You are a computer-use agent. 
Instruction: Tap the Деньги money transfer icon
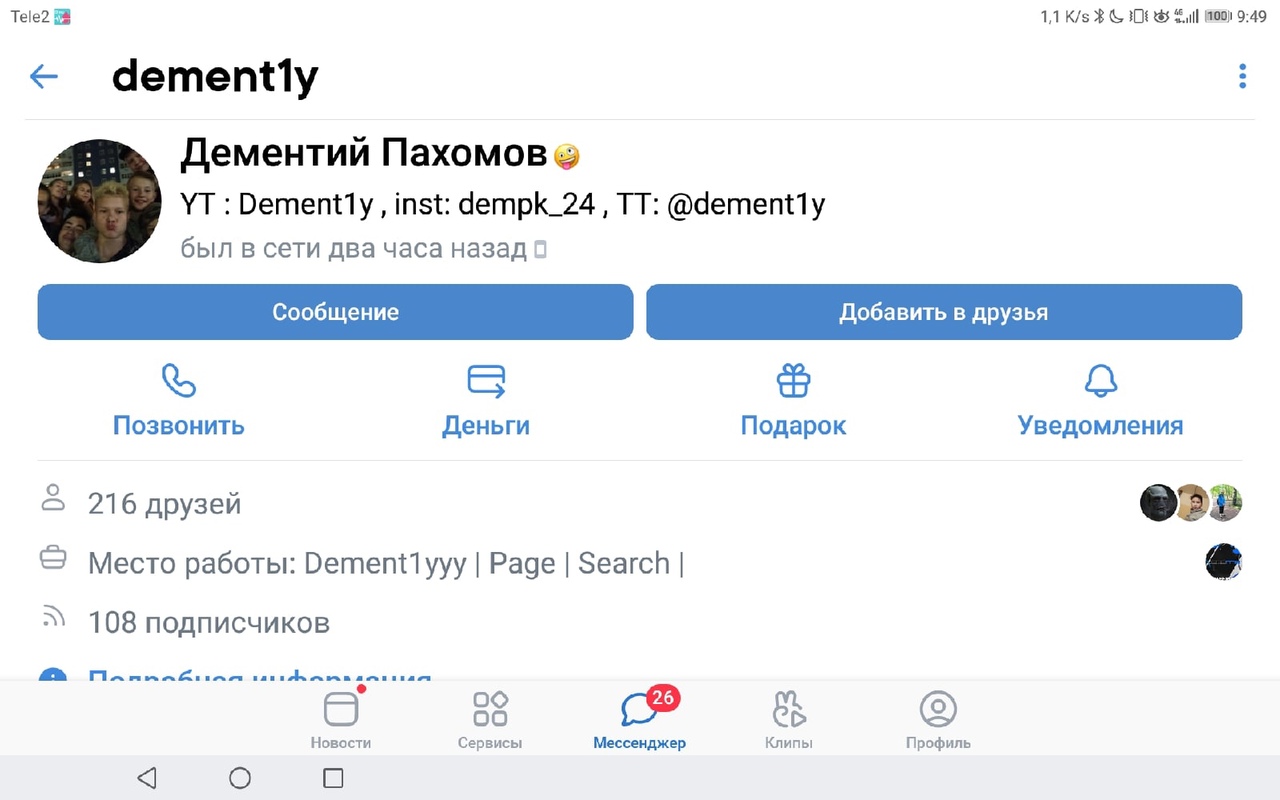(486, 381)
